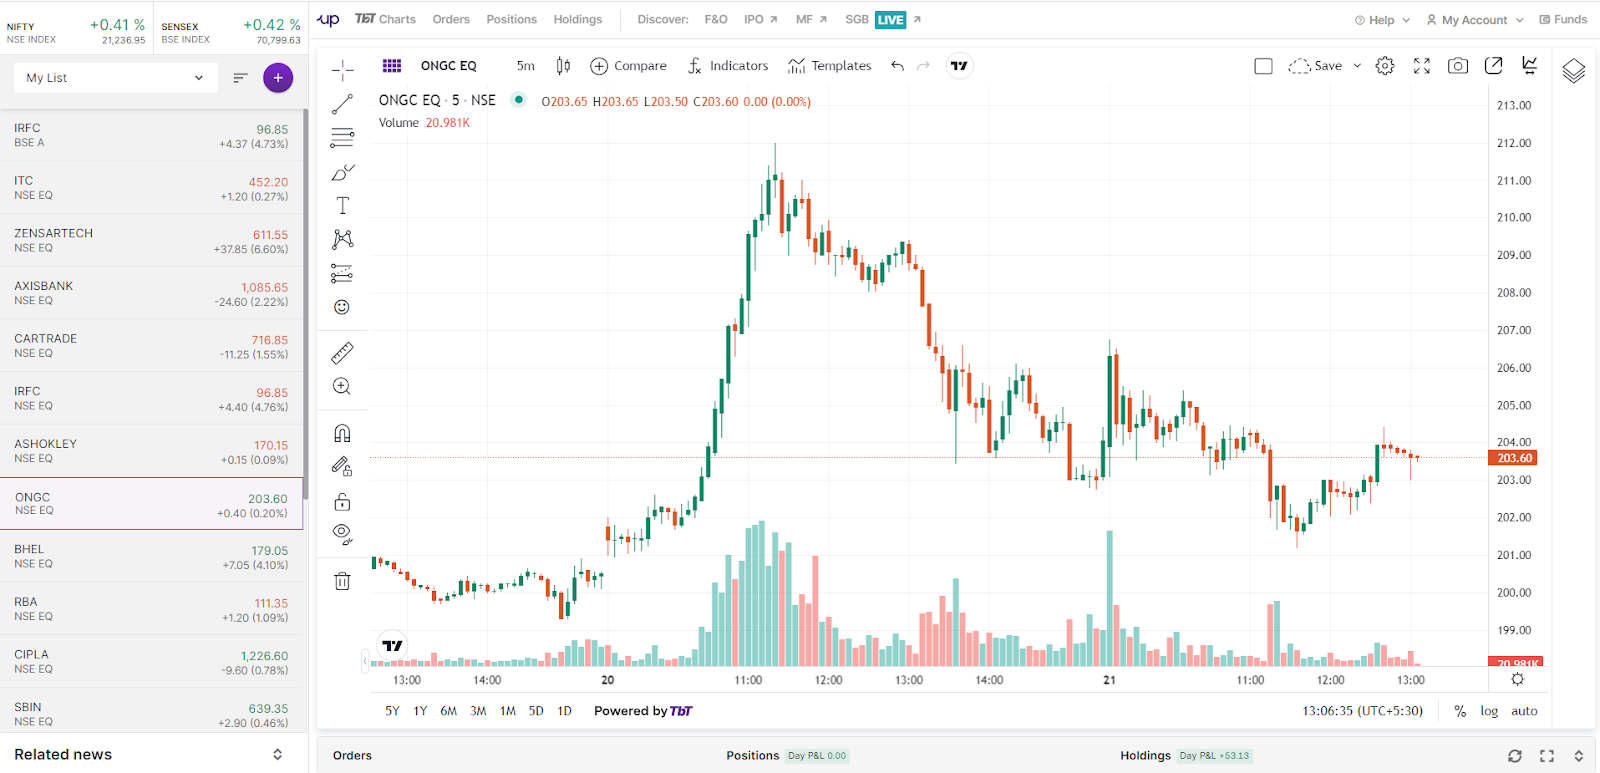Select the text annotation tool
The height and width of the screenshot is (773, 1600).
coord(342,205)
